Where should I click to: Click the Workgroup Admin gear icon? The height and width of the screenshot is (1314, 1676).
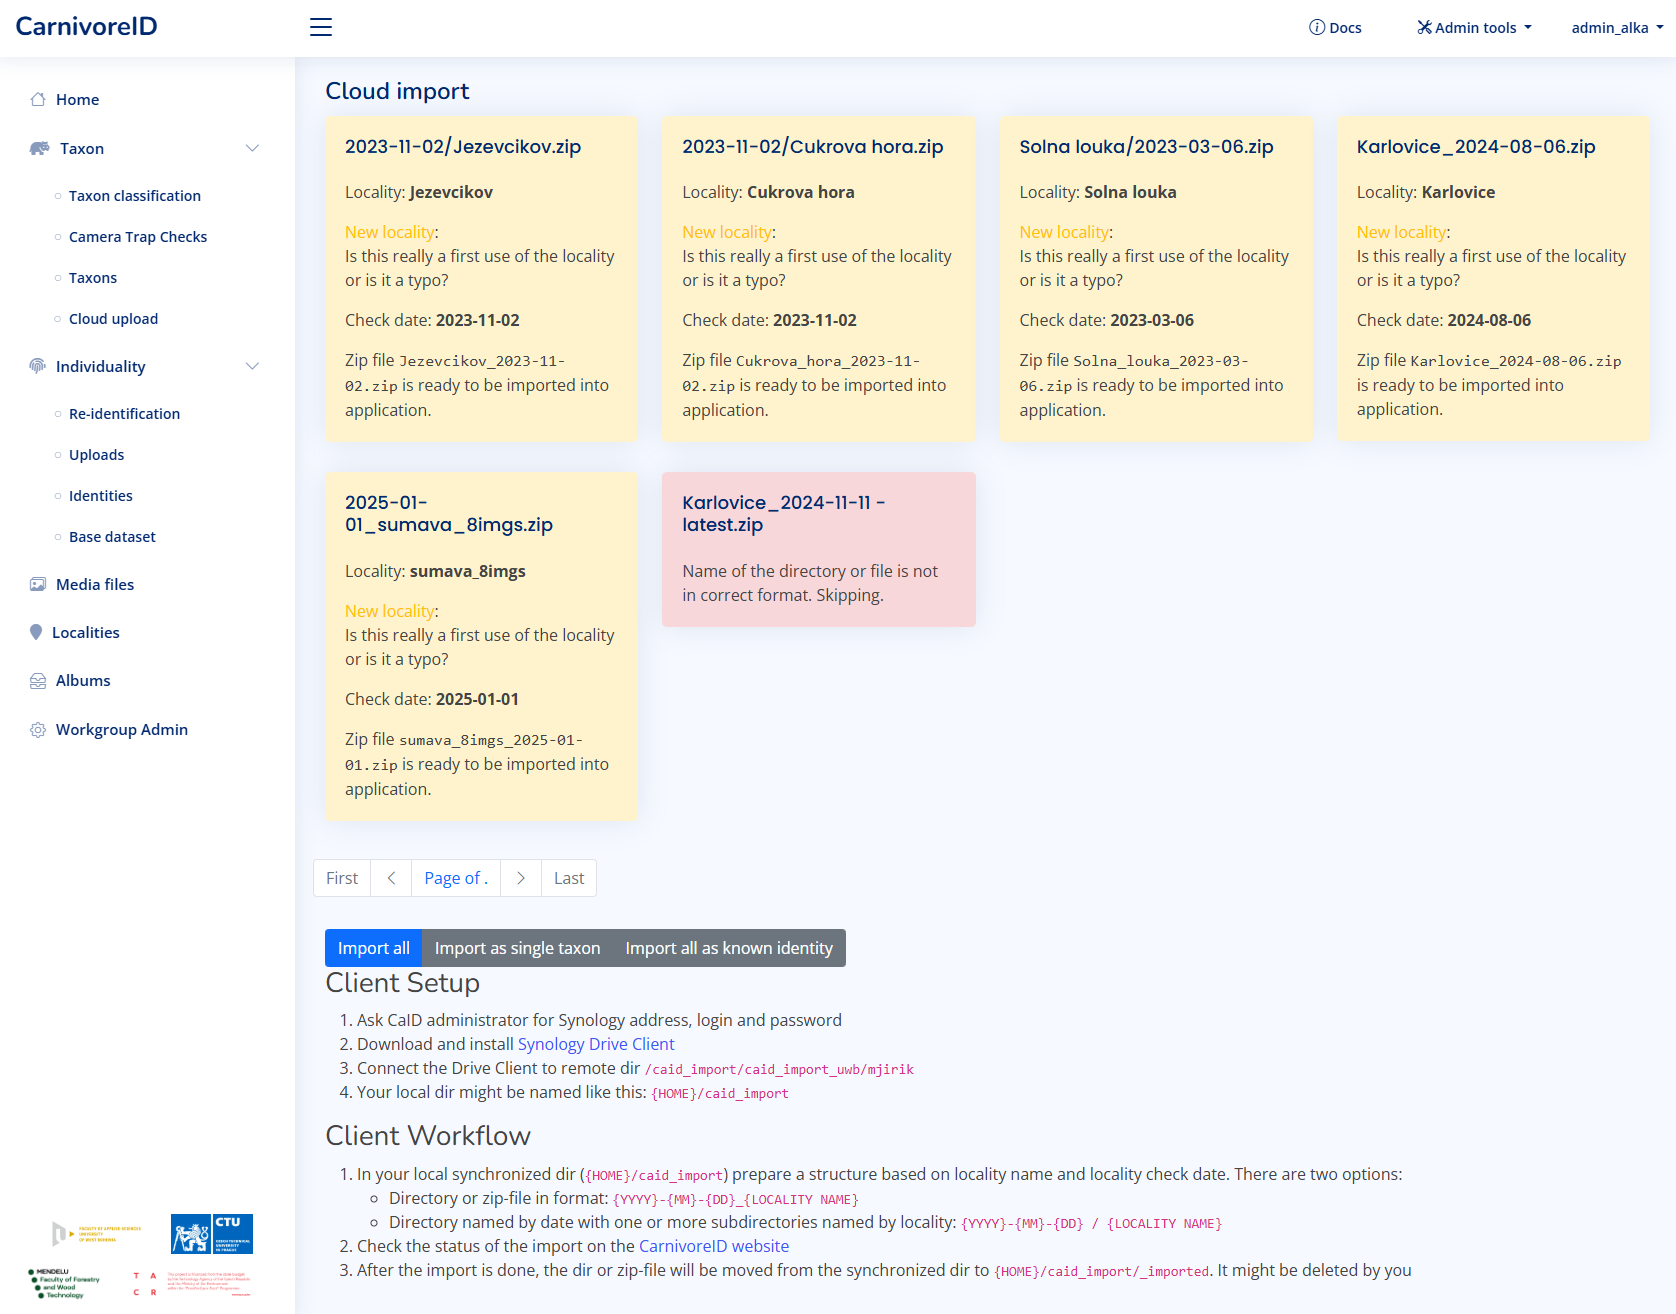pyautogui.click(x=38, y=730)
